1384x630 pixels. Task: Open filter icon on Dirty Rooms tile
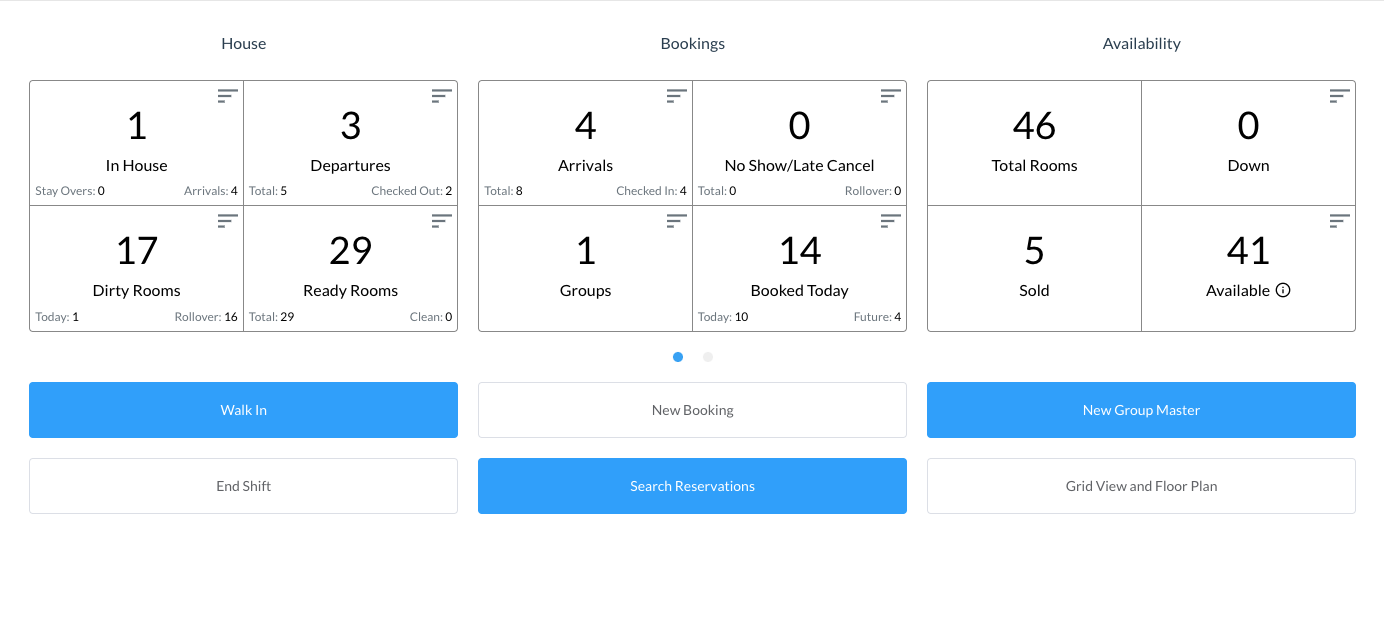coord(228,221)
